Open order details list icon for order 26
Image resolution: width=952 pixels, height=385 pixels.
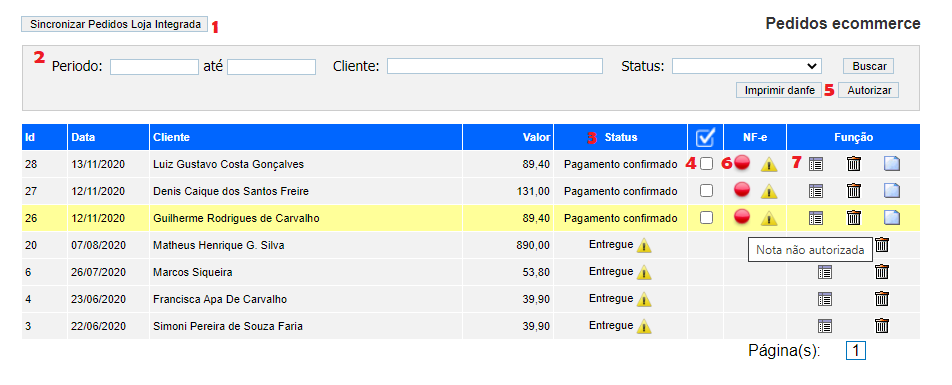(x=816, y=218)
